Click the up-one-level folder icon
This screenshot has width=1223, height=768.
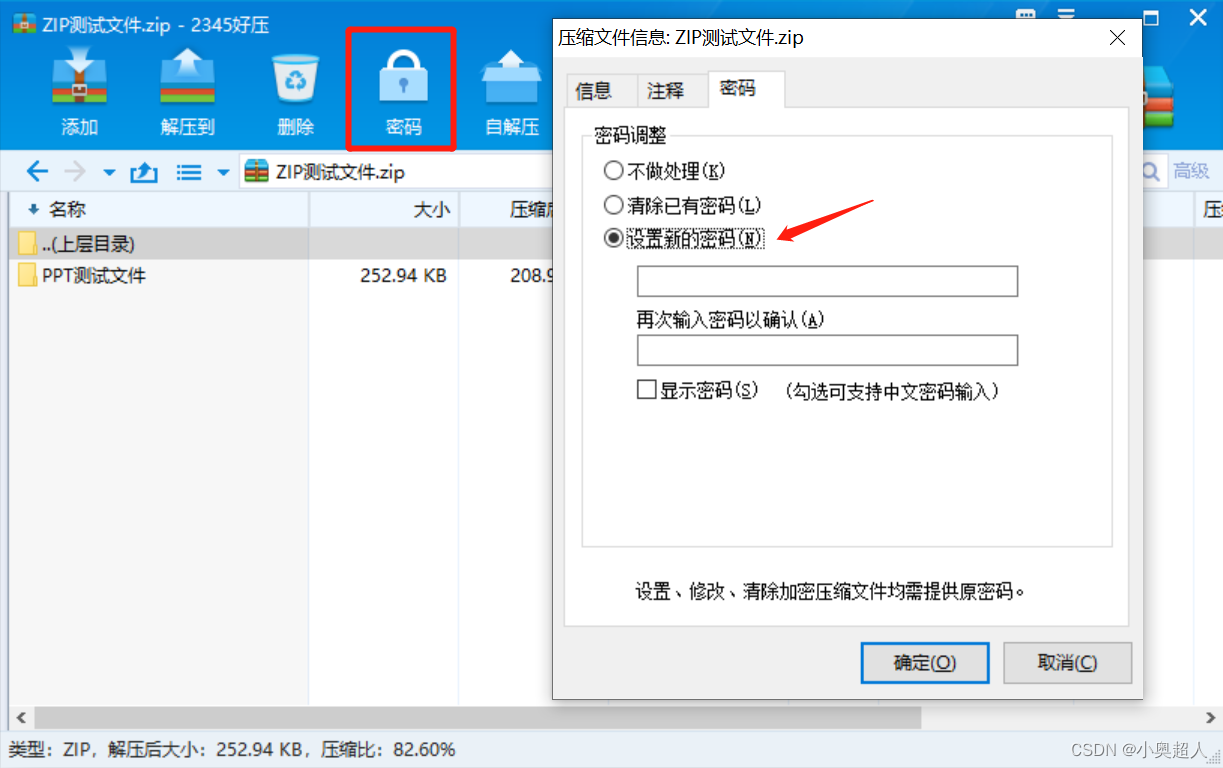click(145, 172)
